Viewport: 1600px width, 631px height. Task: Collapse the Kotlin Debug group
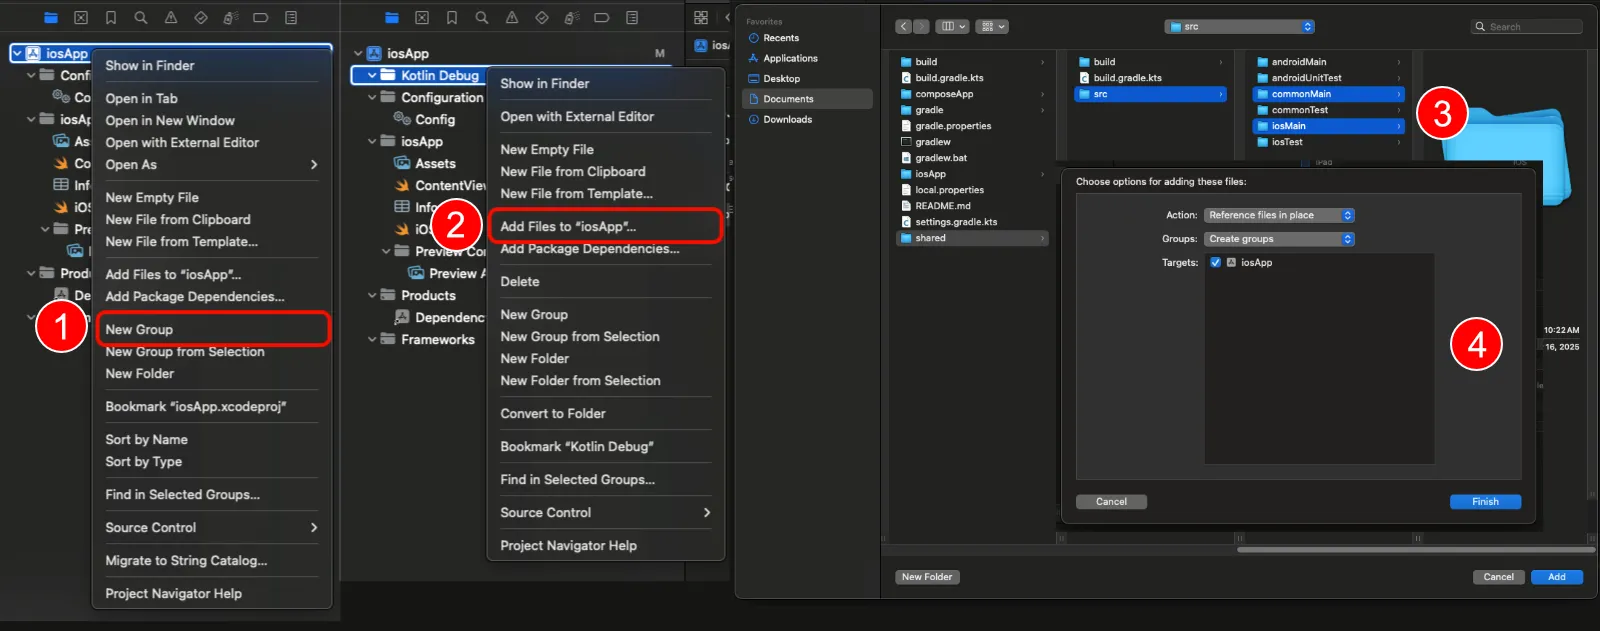click(x=372, y=75)
